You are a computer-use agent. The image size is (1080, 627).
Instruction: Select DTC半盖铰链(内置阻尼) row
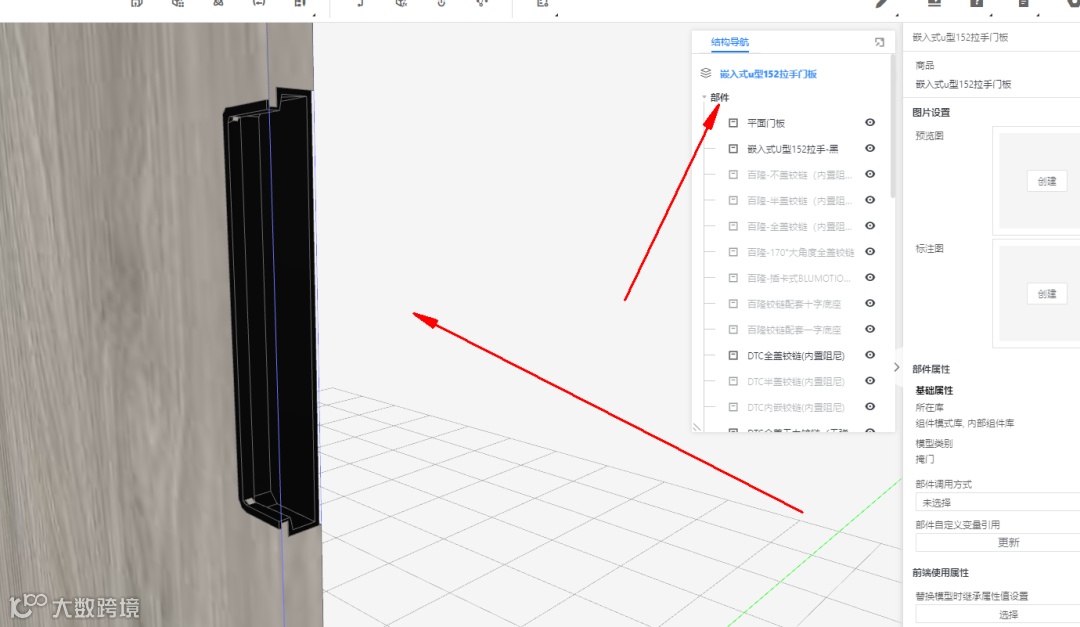point(796,381)
